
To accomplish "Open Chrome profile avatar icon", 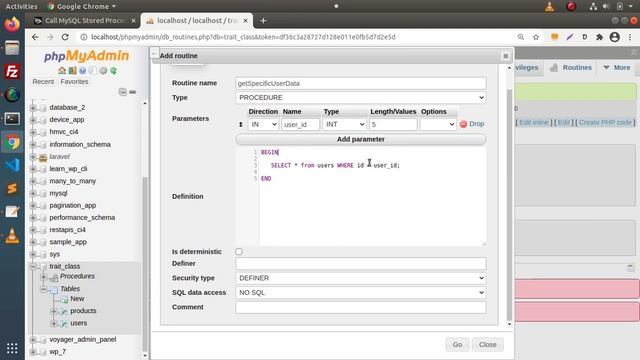I will tap(614, 37).
